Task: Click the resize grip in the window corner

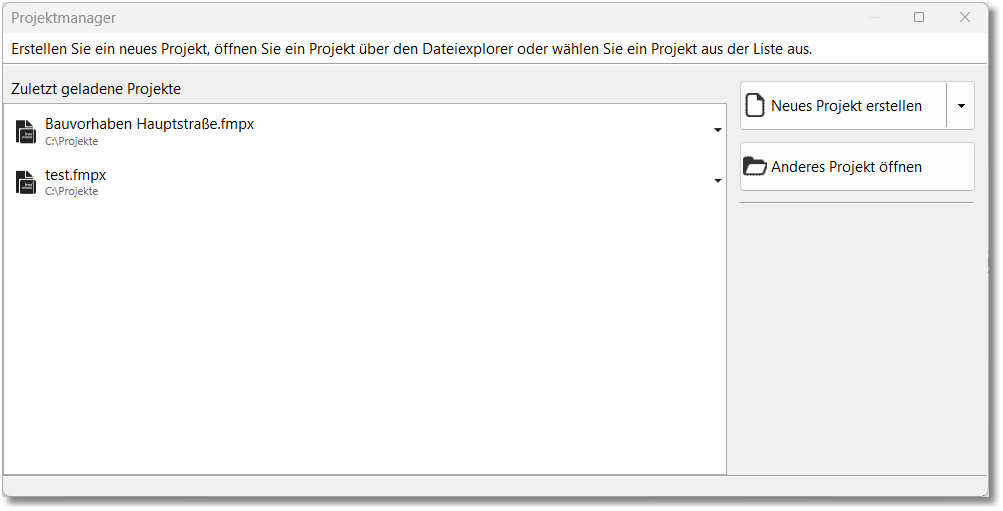Action: [982, 491]
